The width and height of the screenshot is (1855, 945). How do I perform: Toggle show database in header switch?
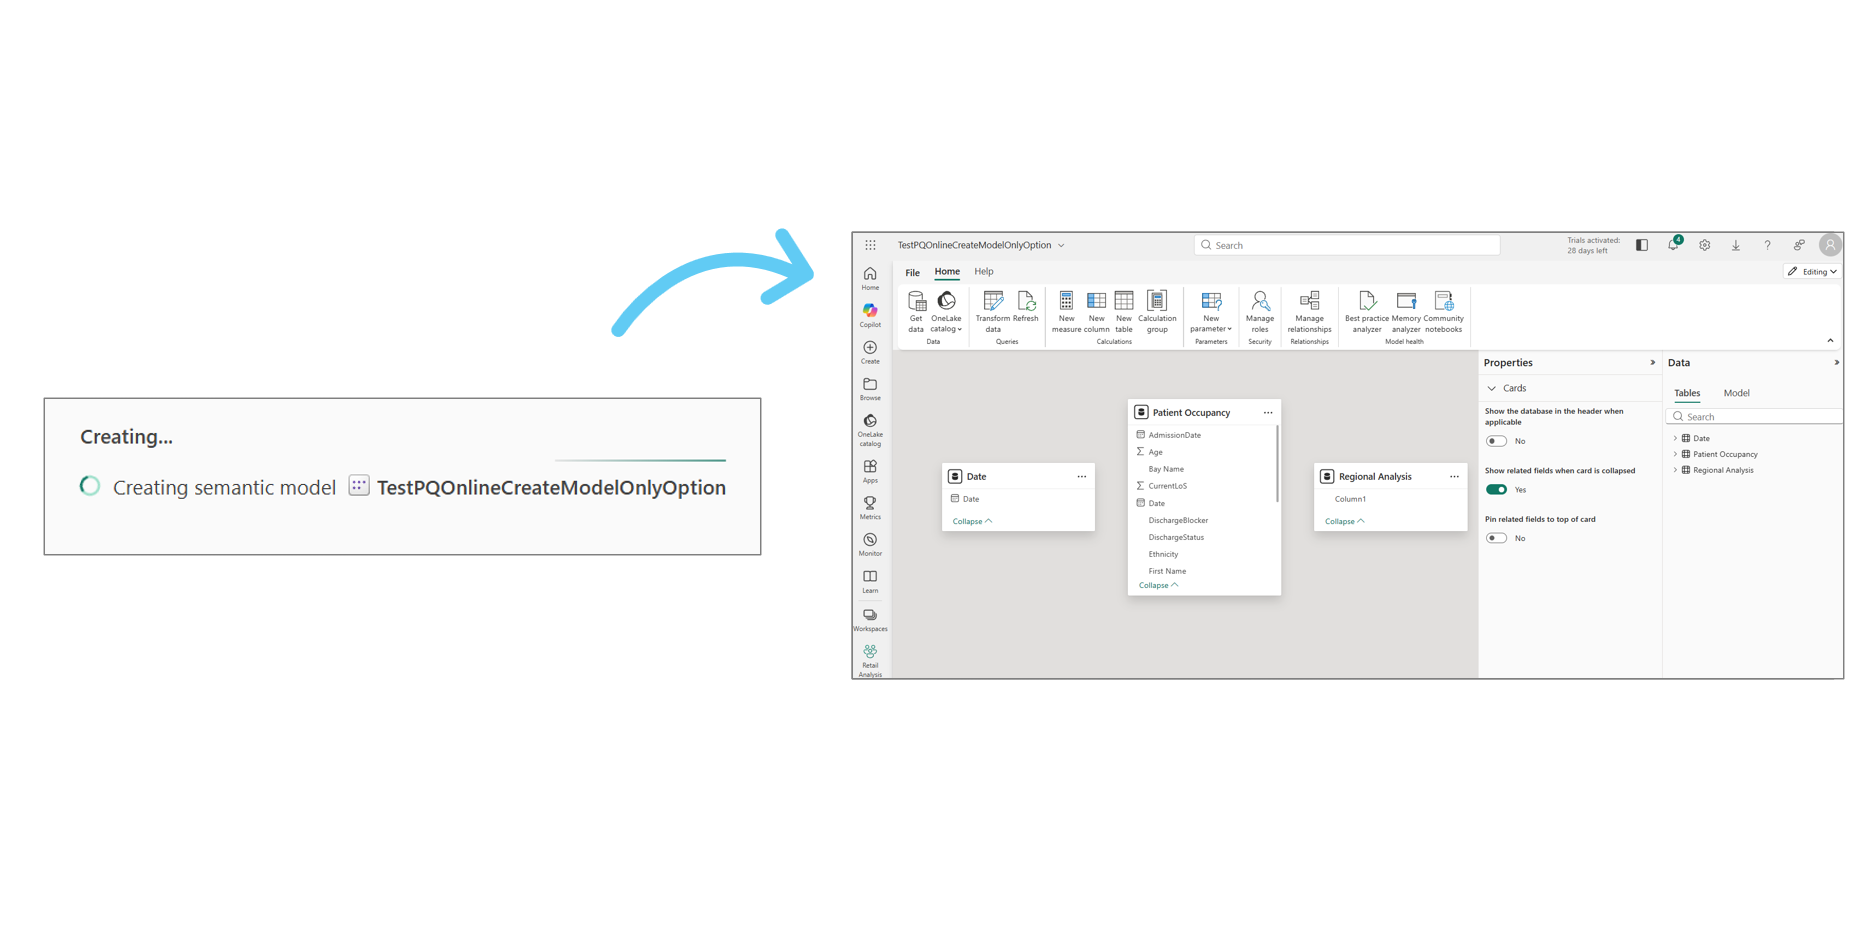point(1496,441)
